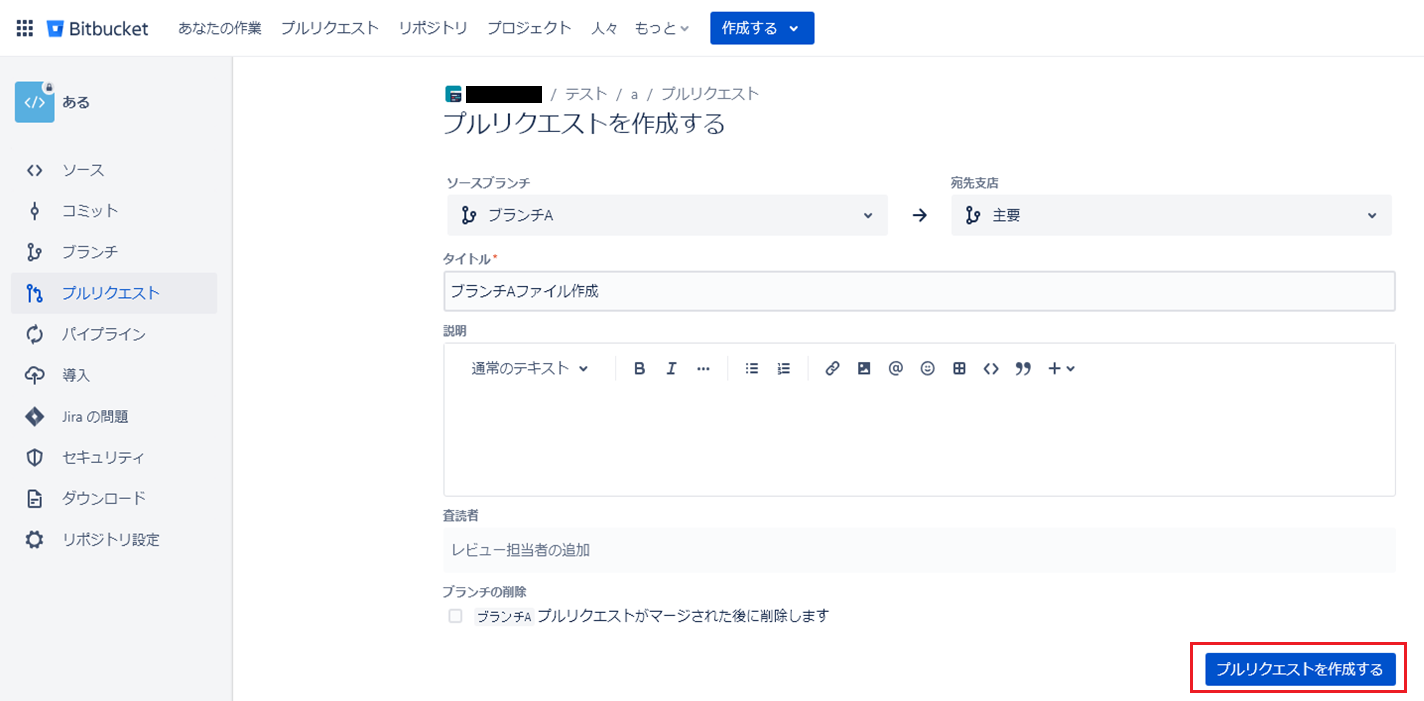Open プロジェクト in top navigation
This screenshot has width=1424, height=701.
click(x=529, y=28)
